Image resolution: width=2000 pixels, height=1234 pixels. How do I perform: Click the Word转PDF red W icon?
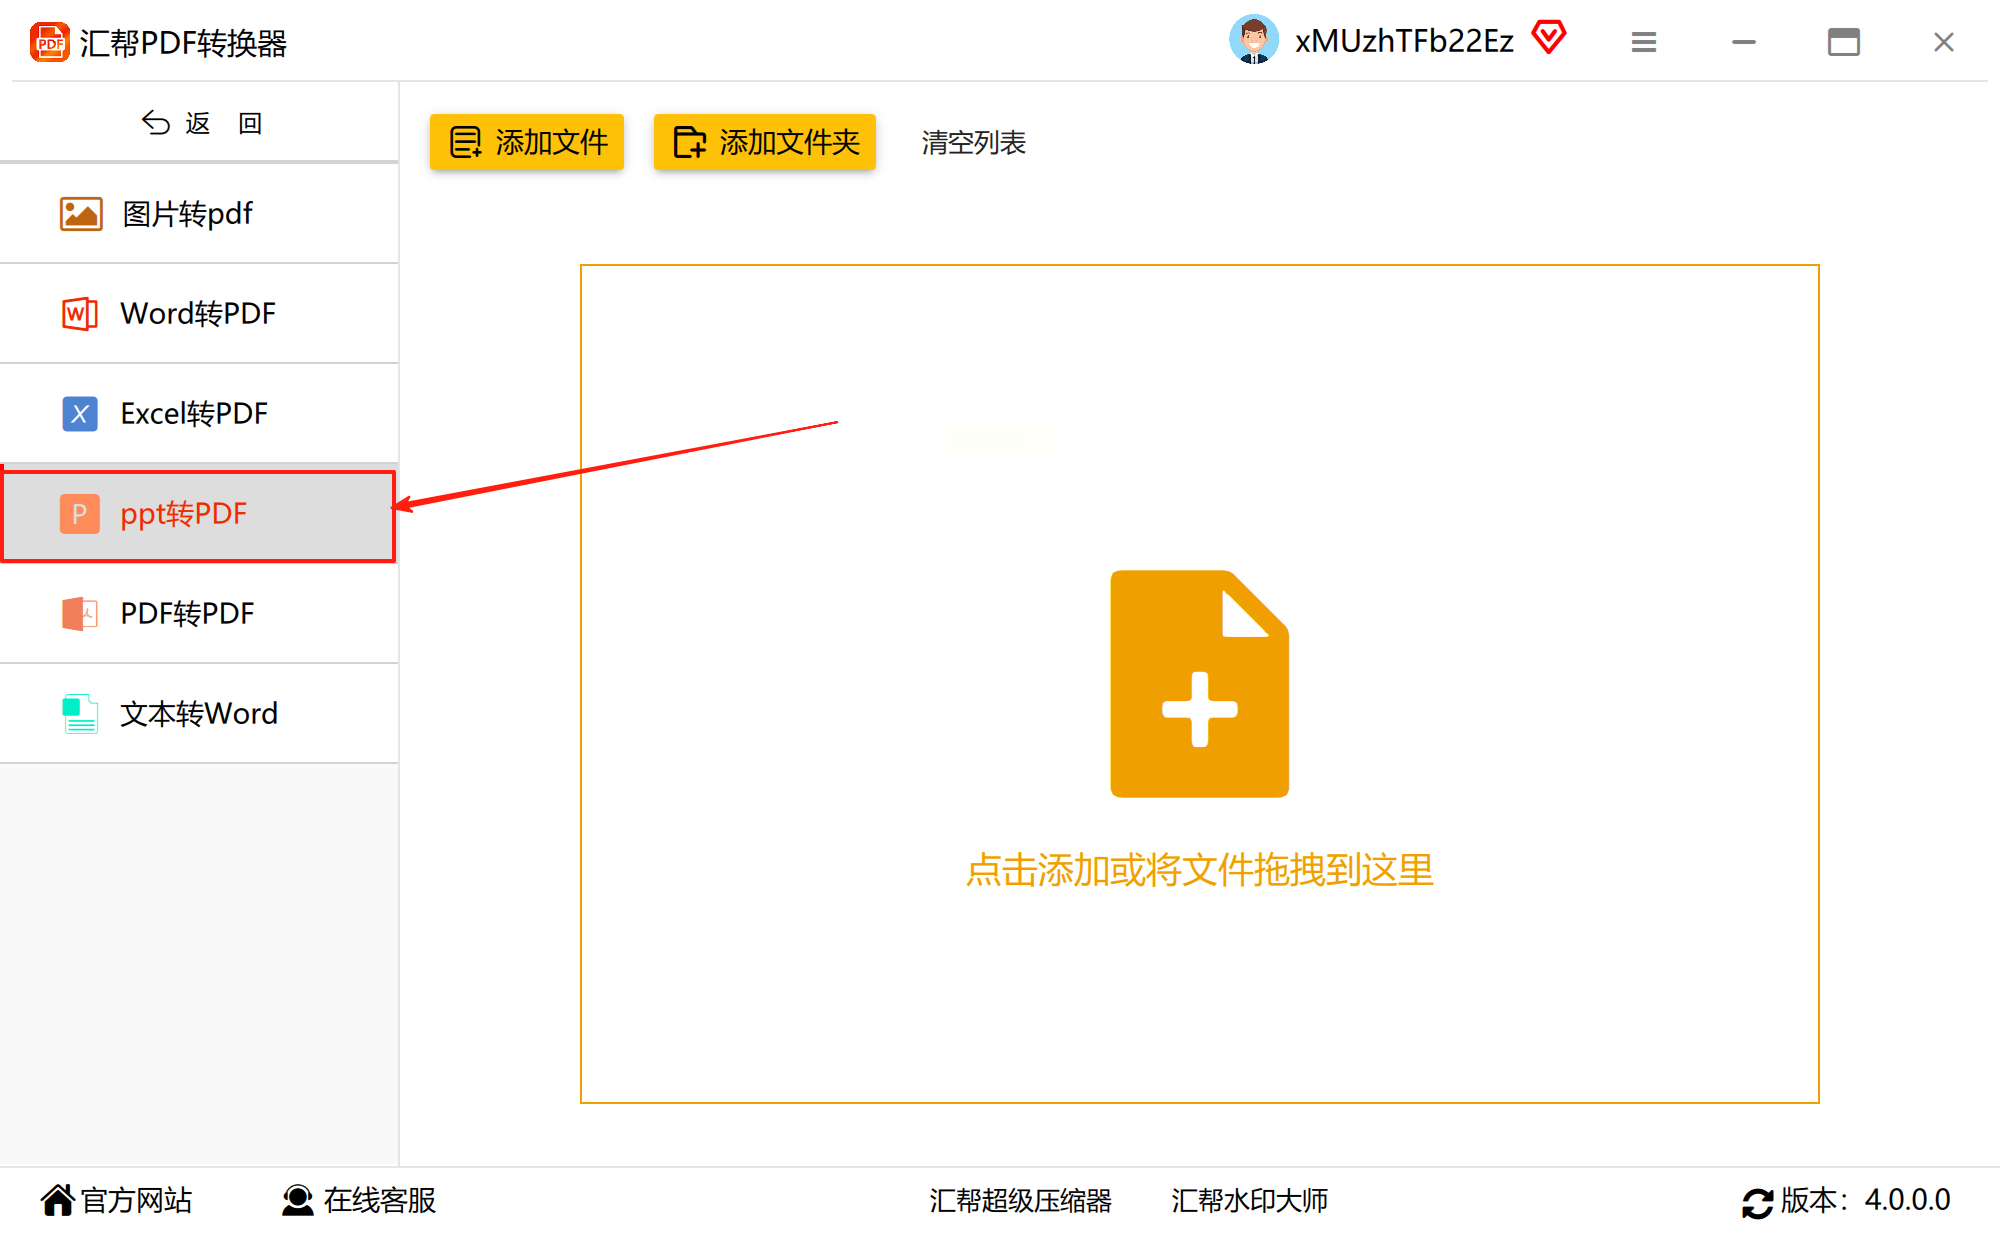click(80, 314)
